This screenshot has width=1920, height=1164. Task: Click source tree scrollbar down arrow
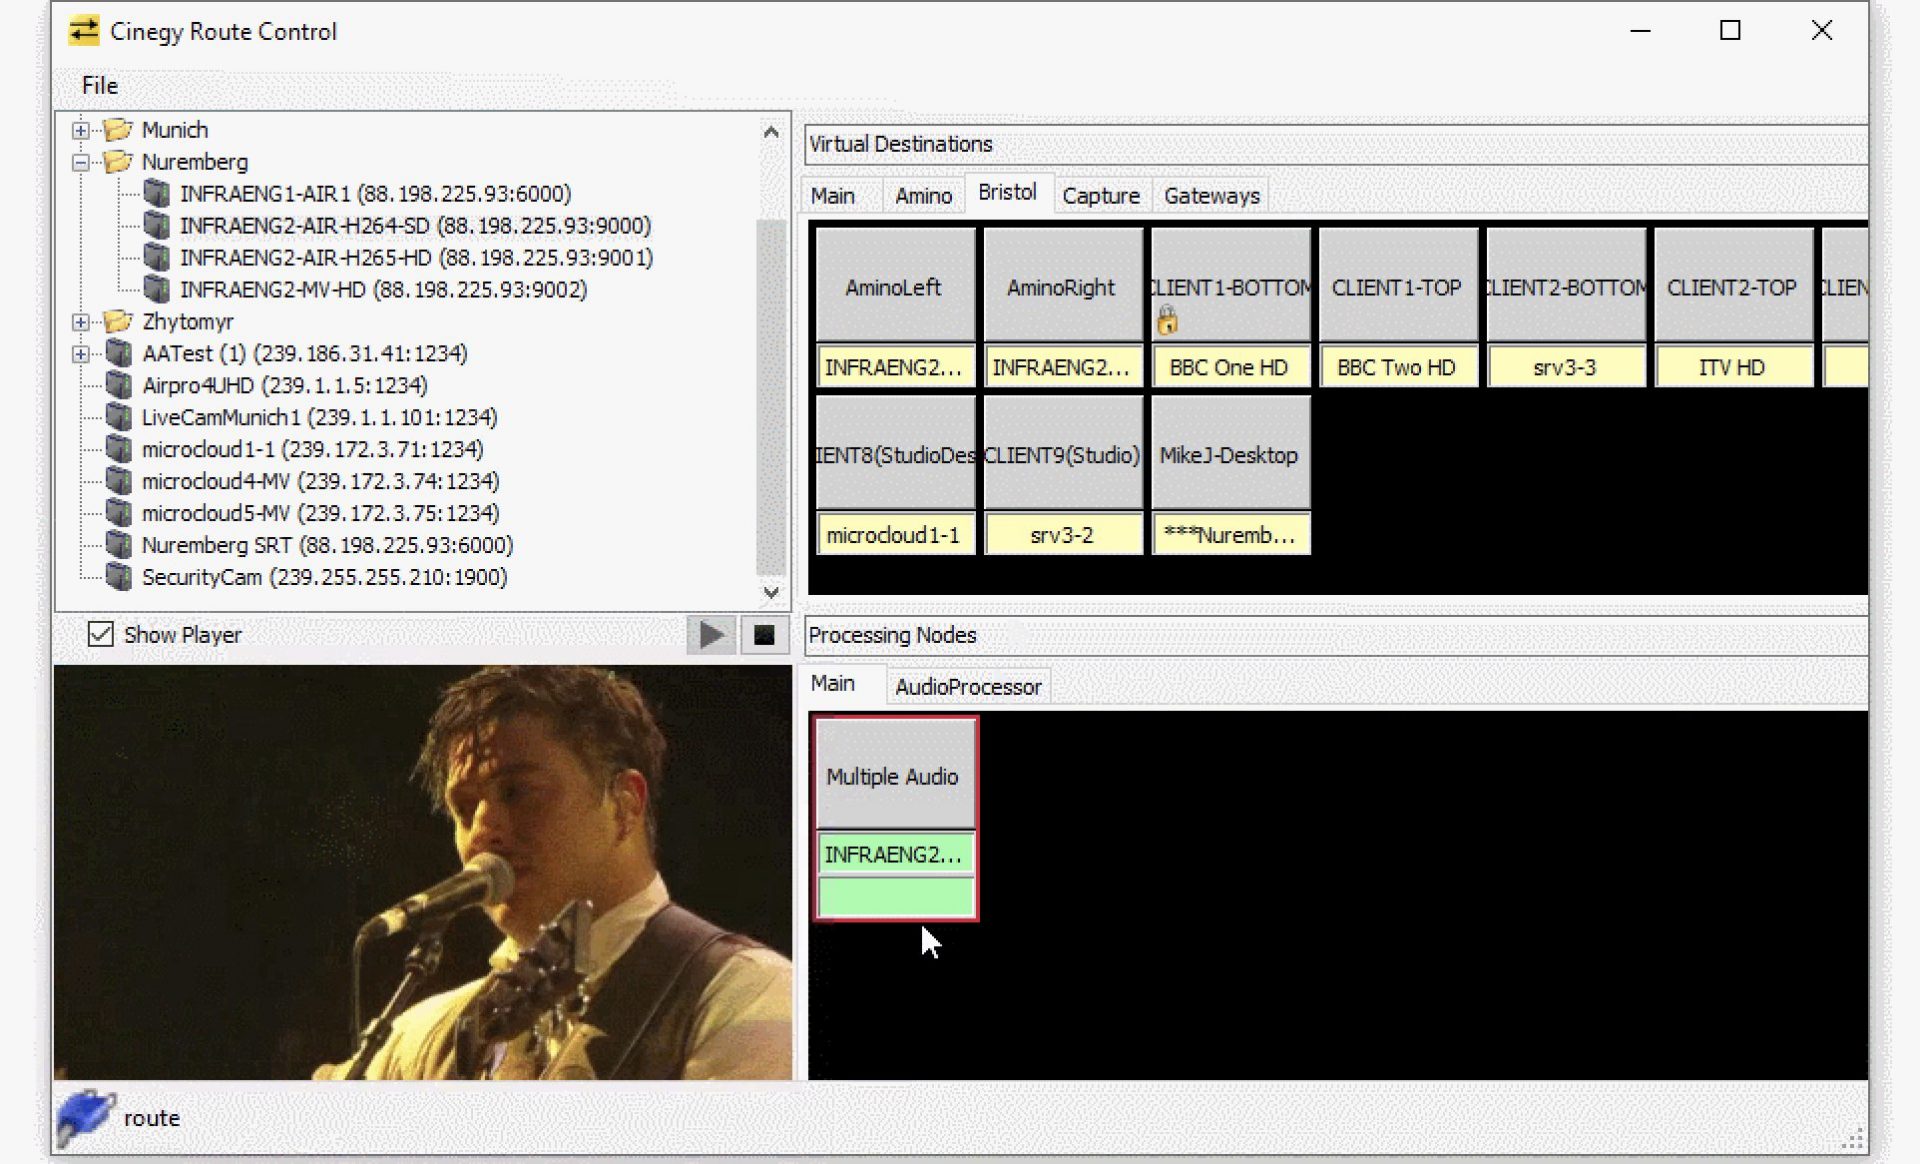tap(771, 593)
